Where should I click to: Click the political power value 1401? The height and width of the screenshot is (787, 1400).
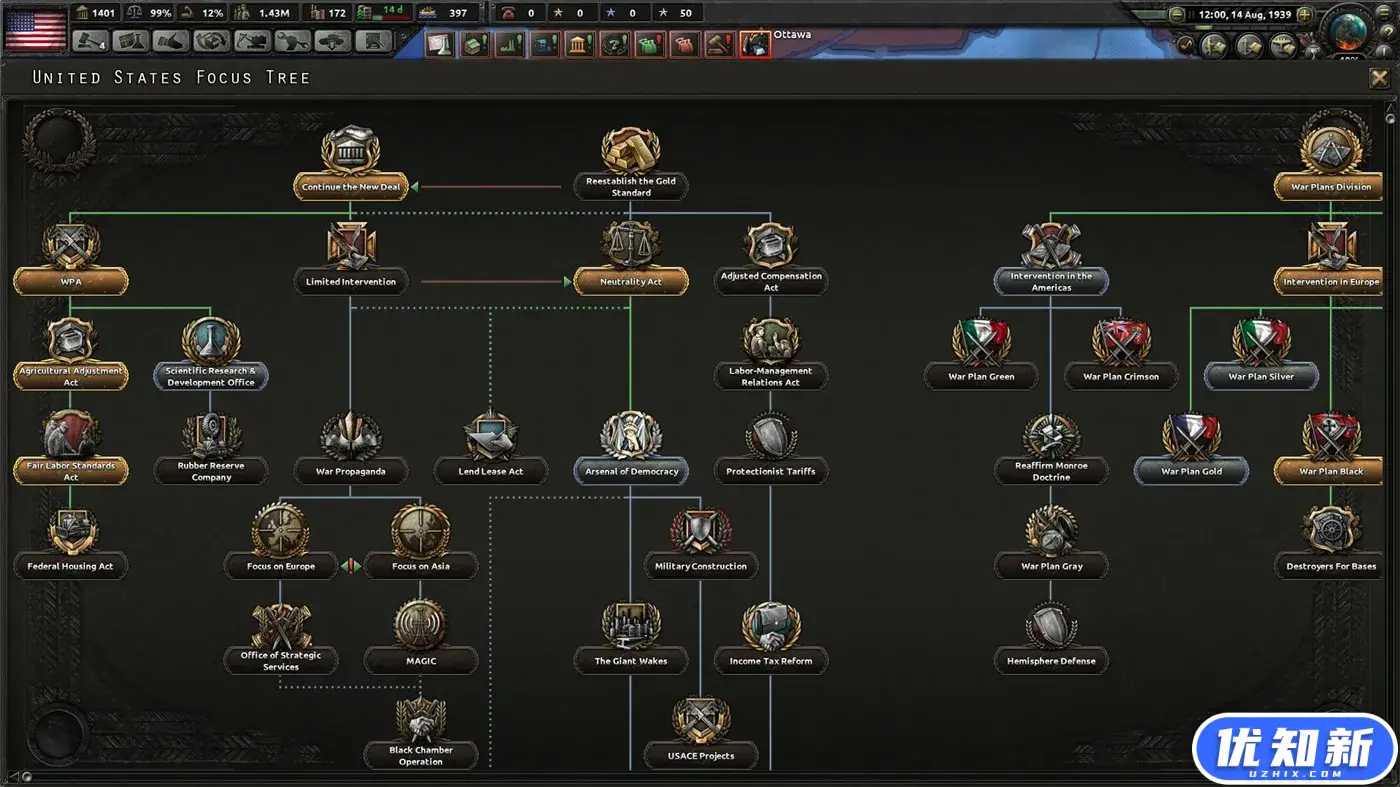point(103,13)
